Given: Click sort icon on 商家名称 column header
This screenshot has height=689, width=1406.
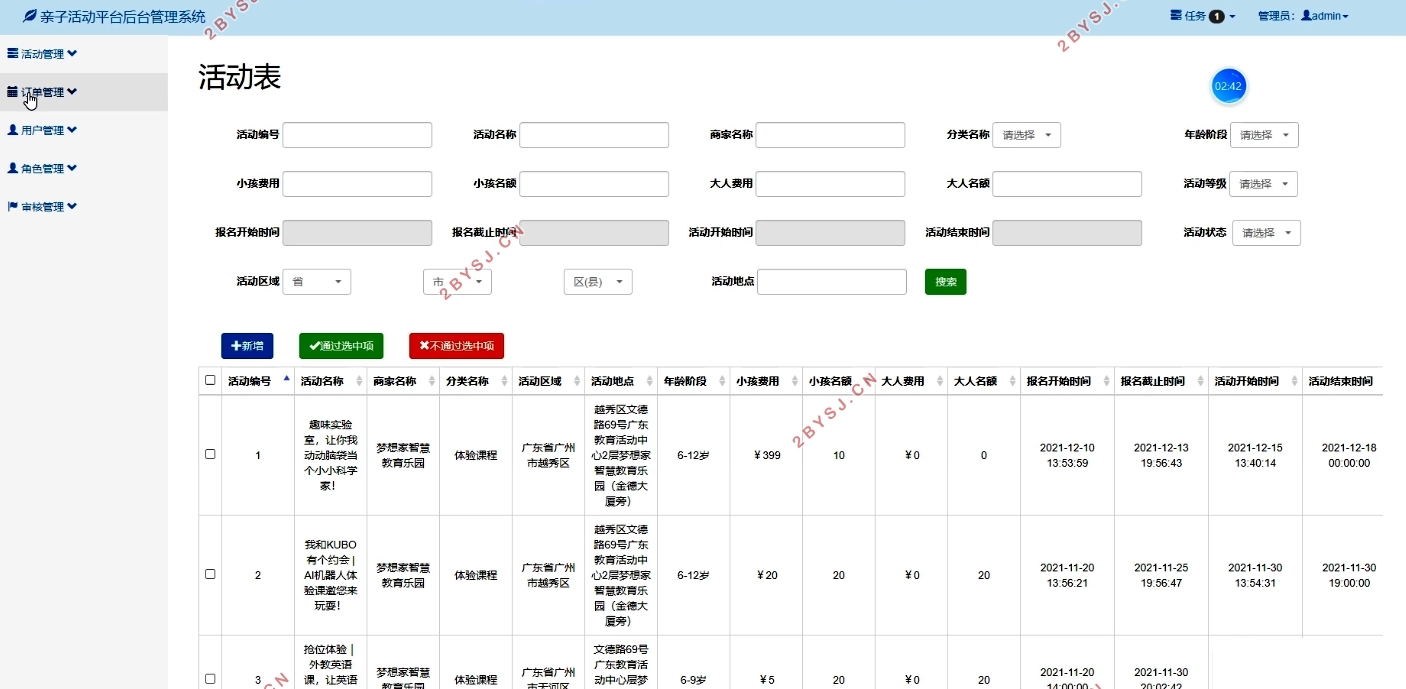Looking at the screenshot, I should coord(432,381).
